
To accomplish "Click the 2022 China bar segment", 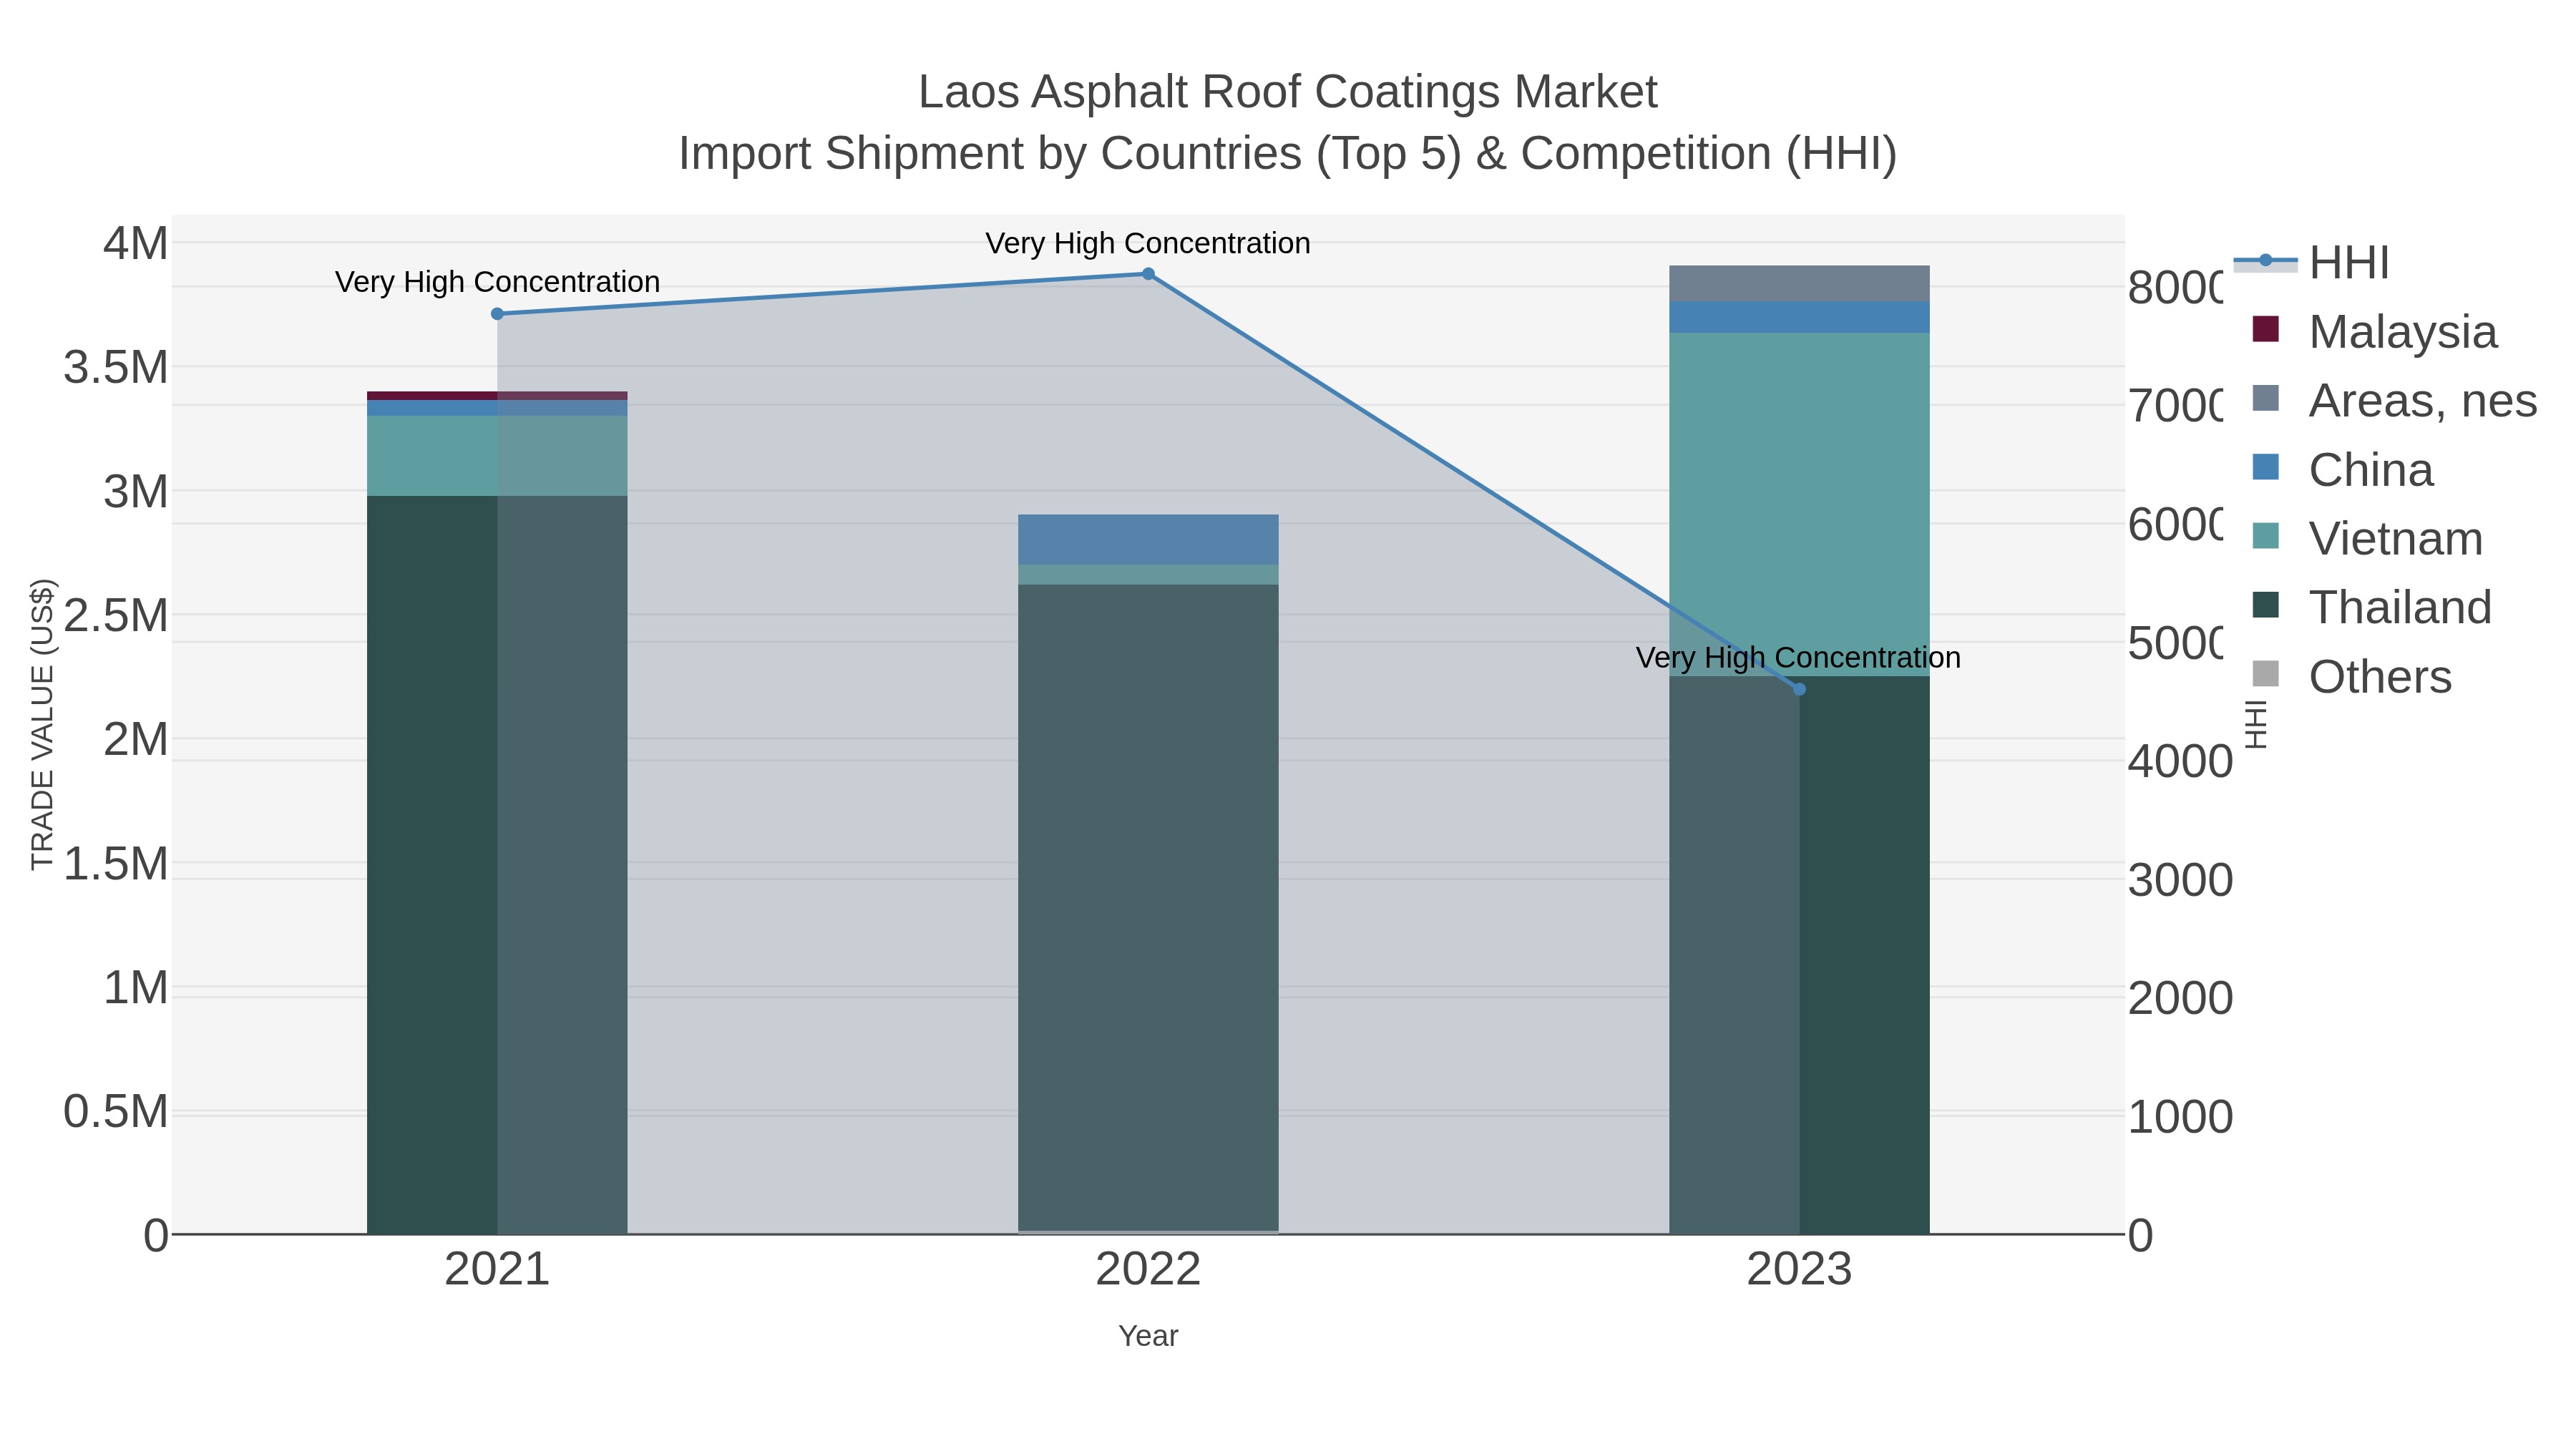I will point(1148,540).
